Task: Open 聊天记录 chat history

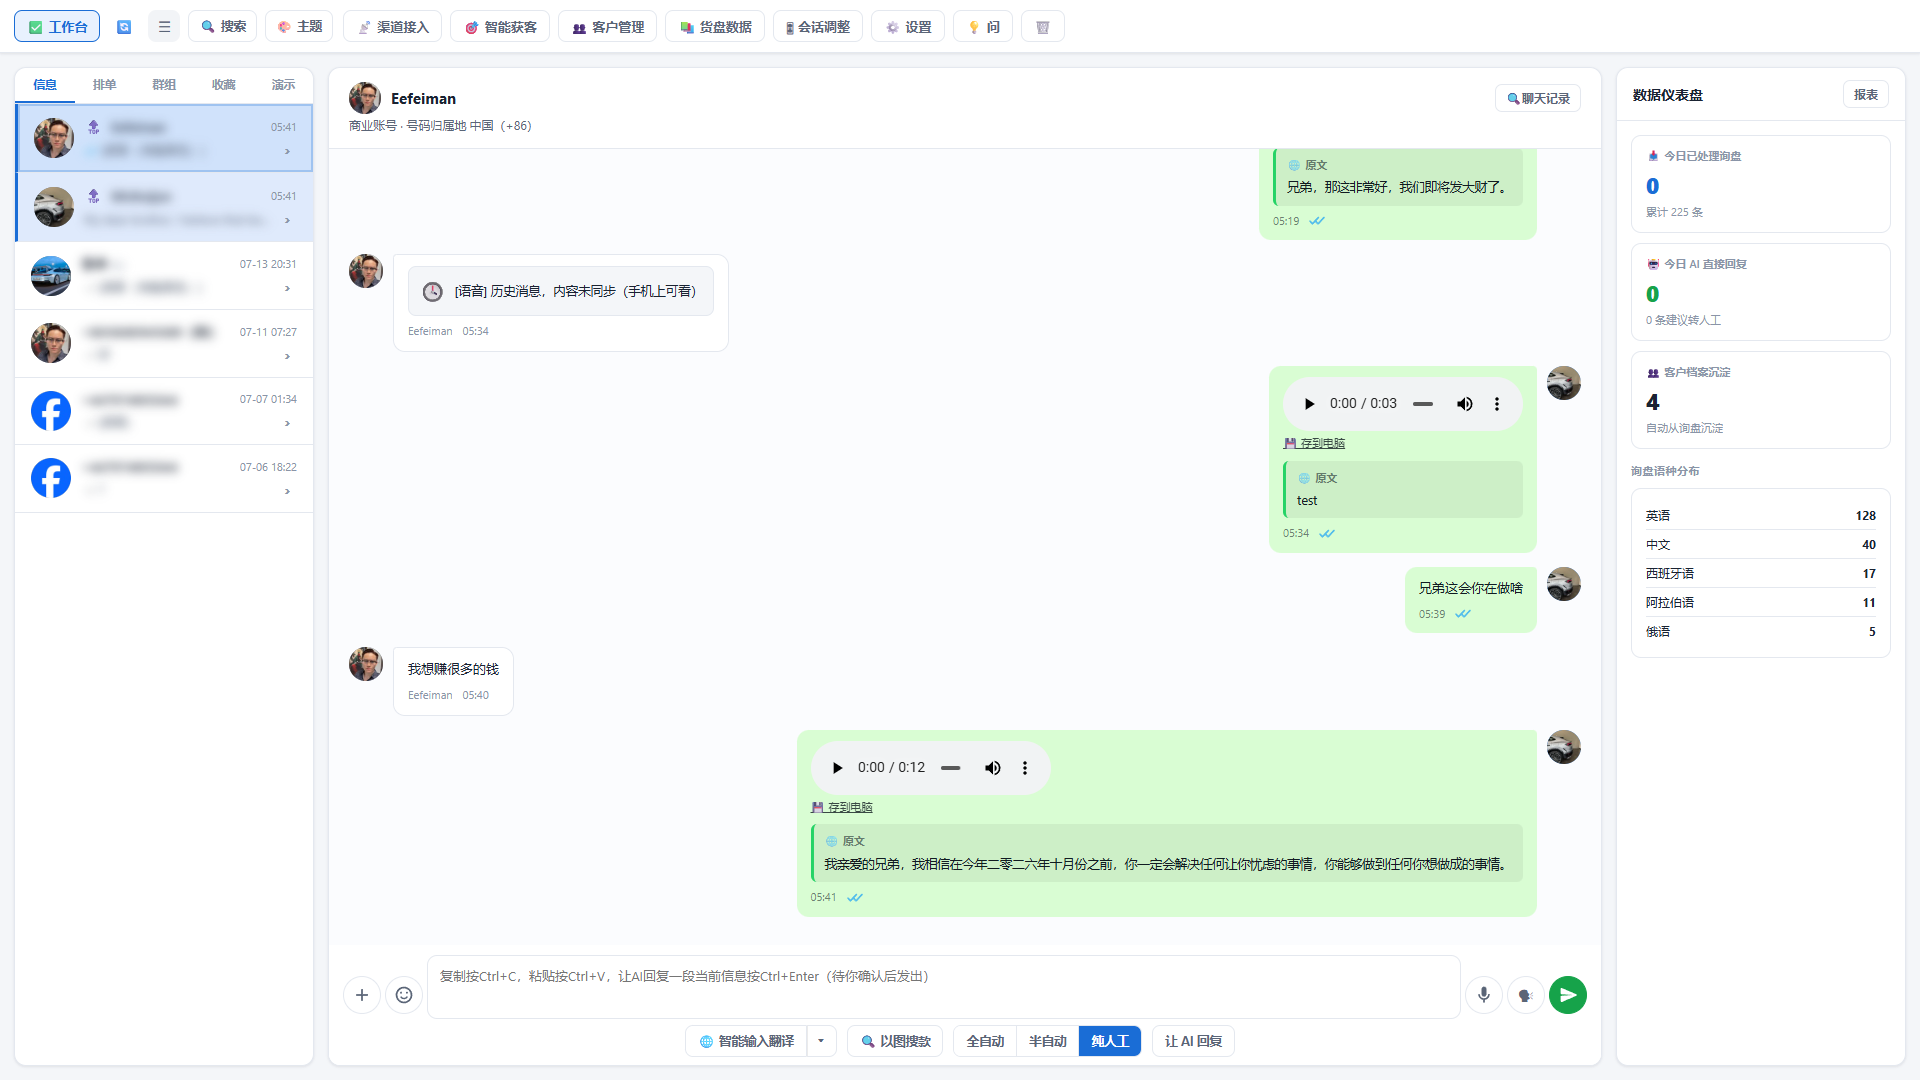Action: (x=1538, y=98)
